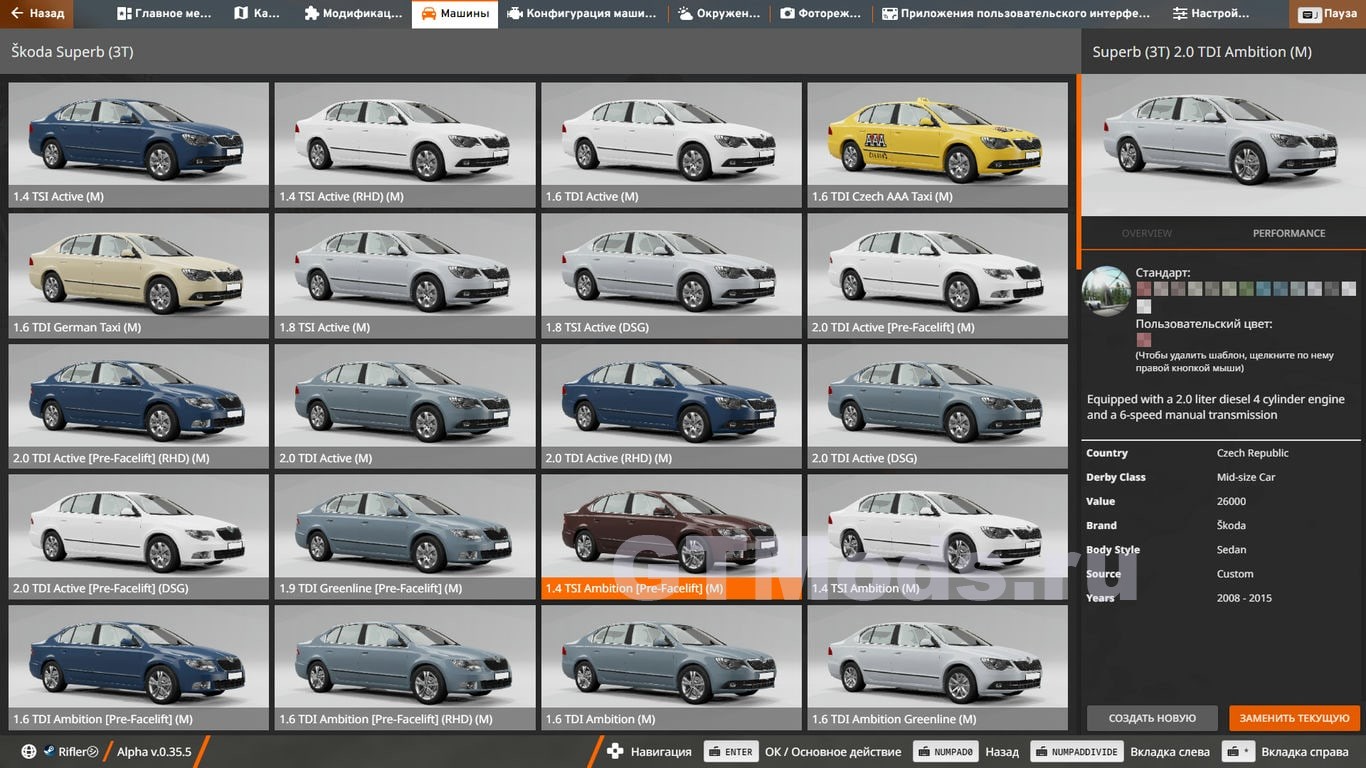Viewport: 1366px width, 768px height.
Task: Select 2.0 TDI Active (RHD) (M) car
Action: (x=671, y=406)
